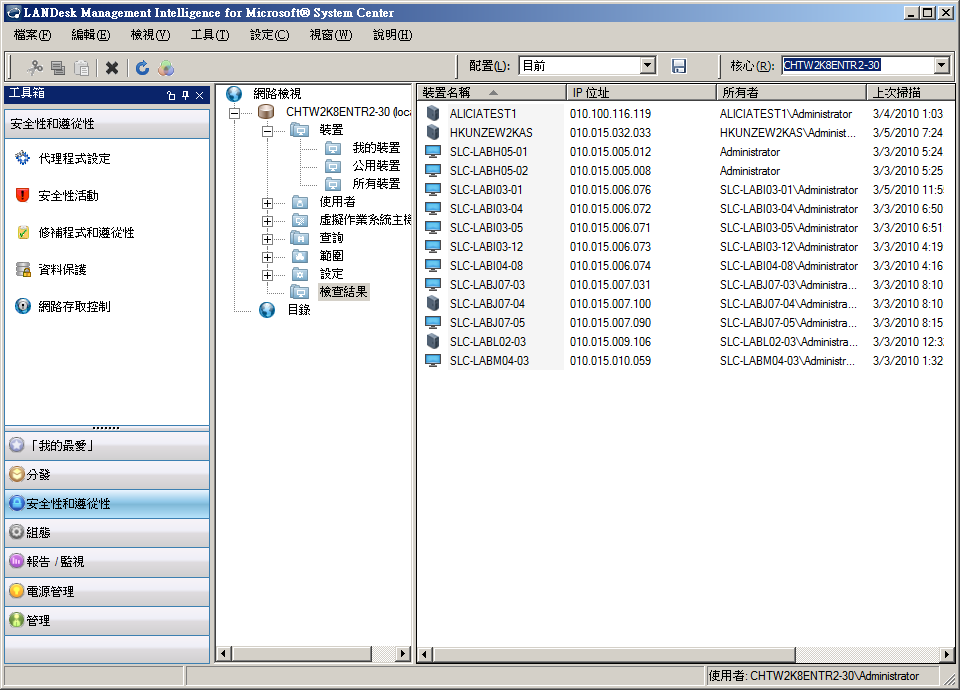
Task: Click the 工具箱 pushpin icon
Action: (186, 96)
